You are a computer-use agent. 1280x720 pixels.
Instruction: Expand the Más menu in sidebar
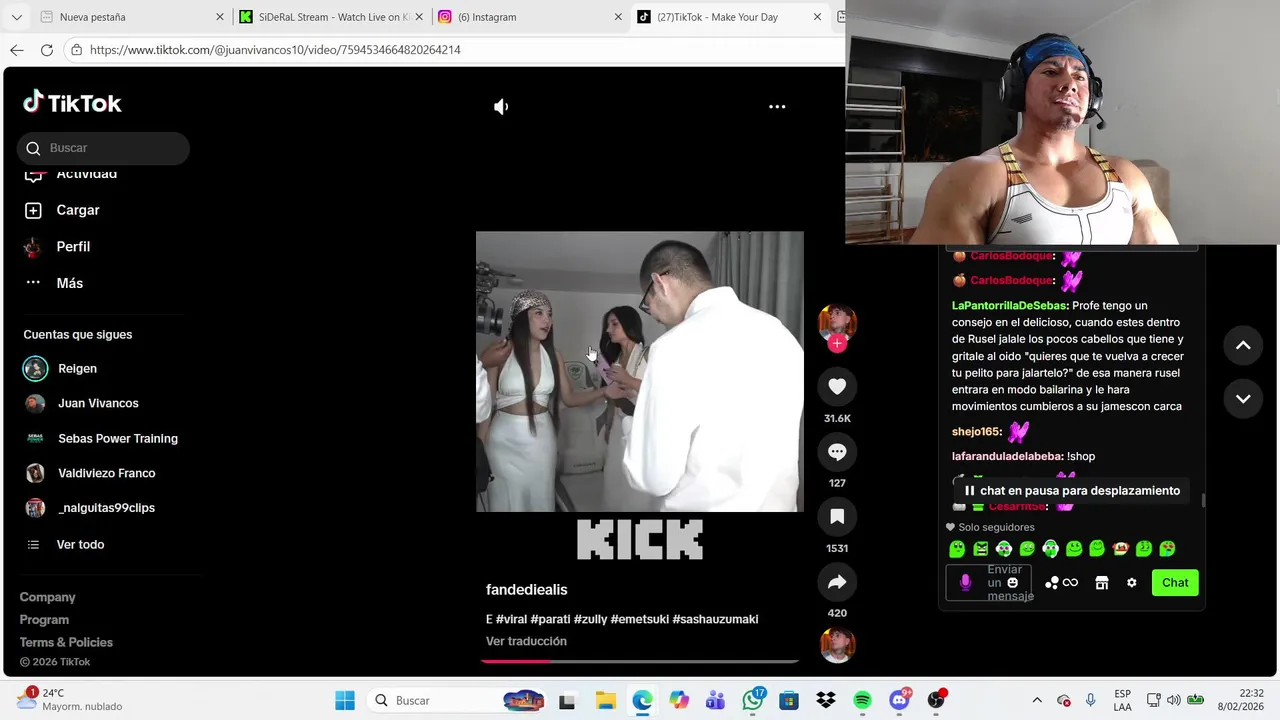pos(54,283)
